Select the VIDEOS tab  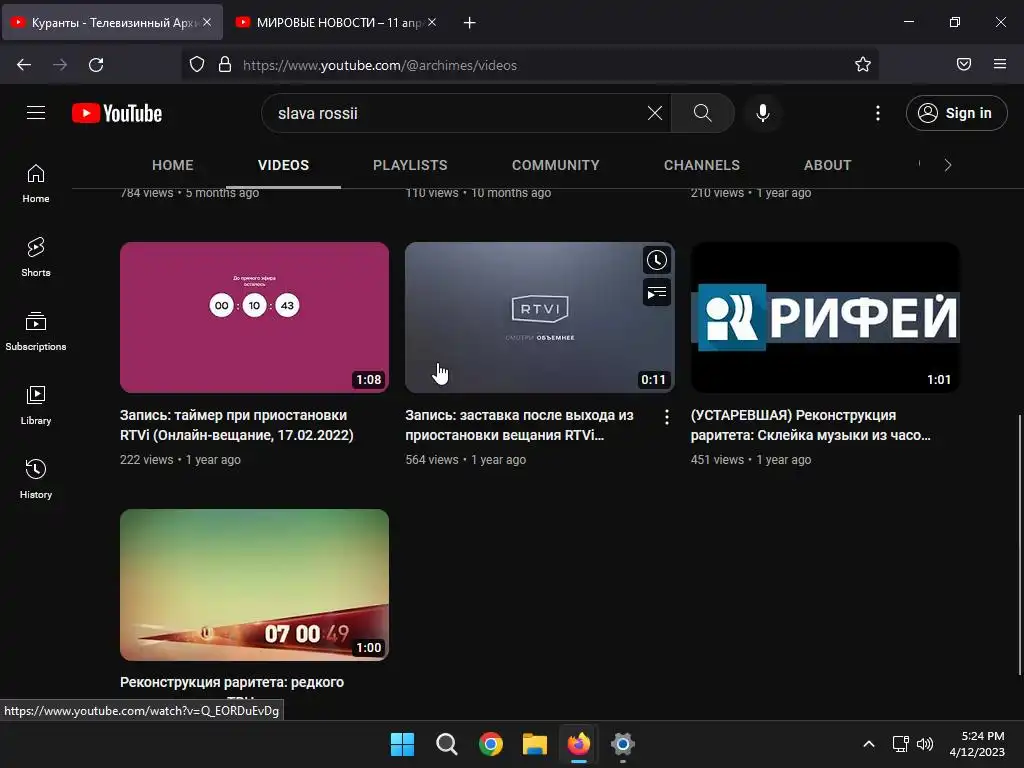click(x=283, y=165)
